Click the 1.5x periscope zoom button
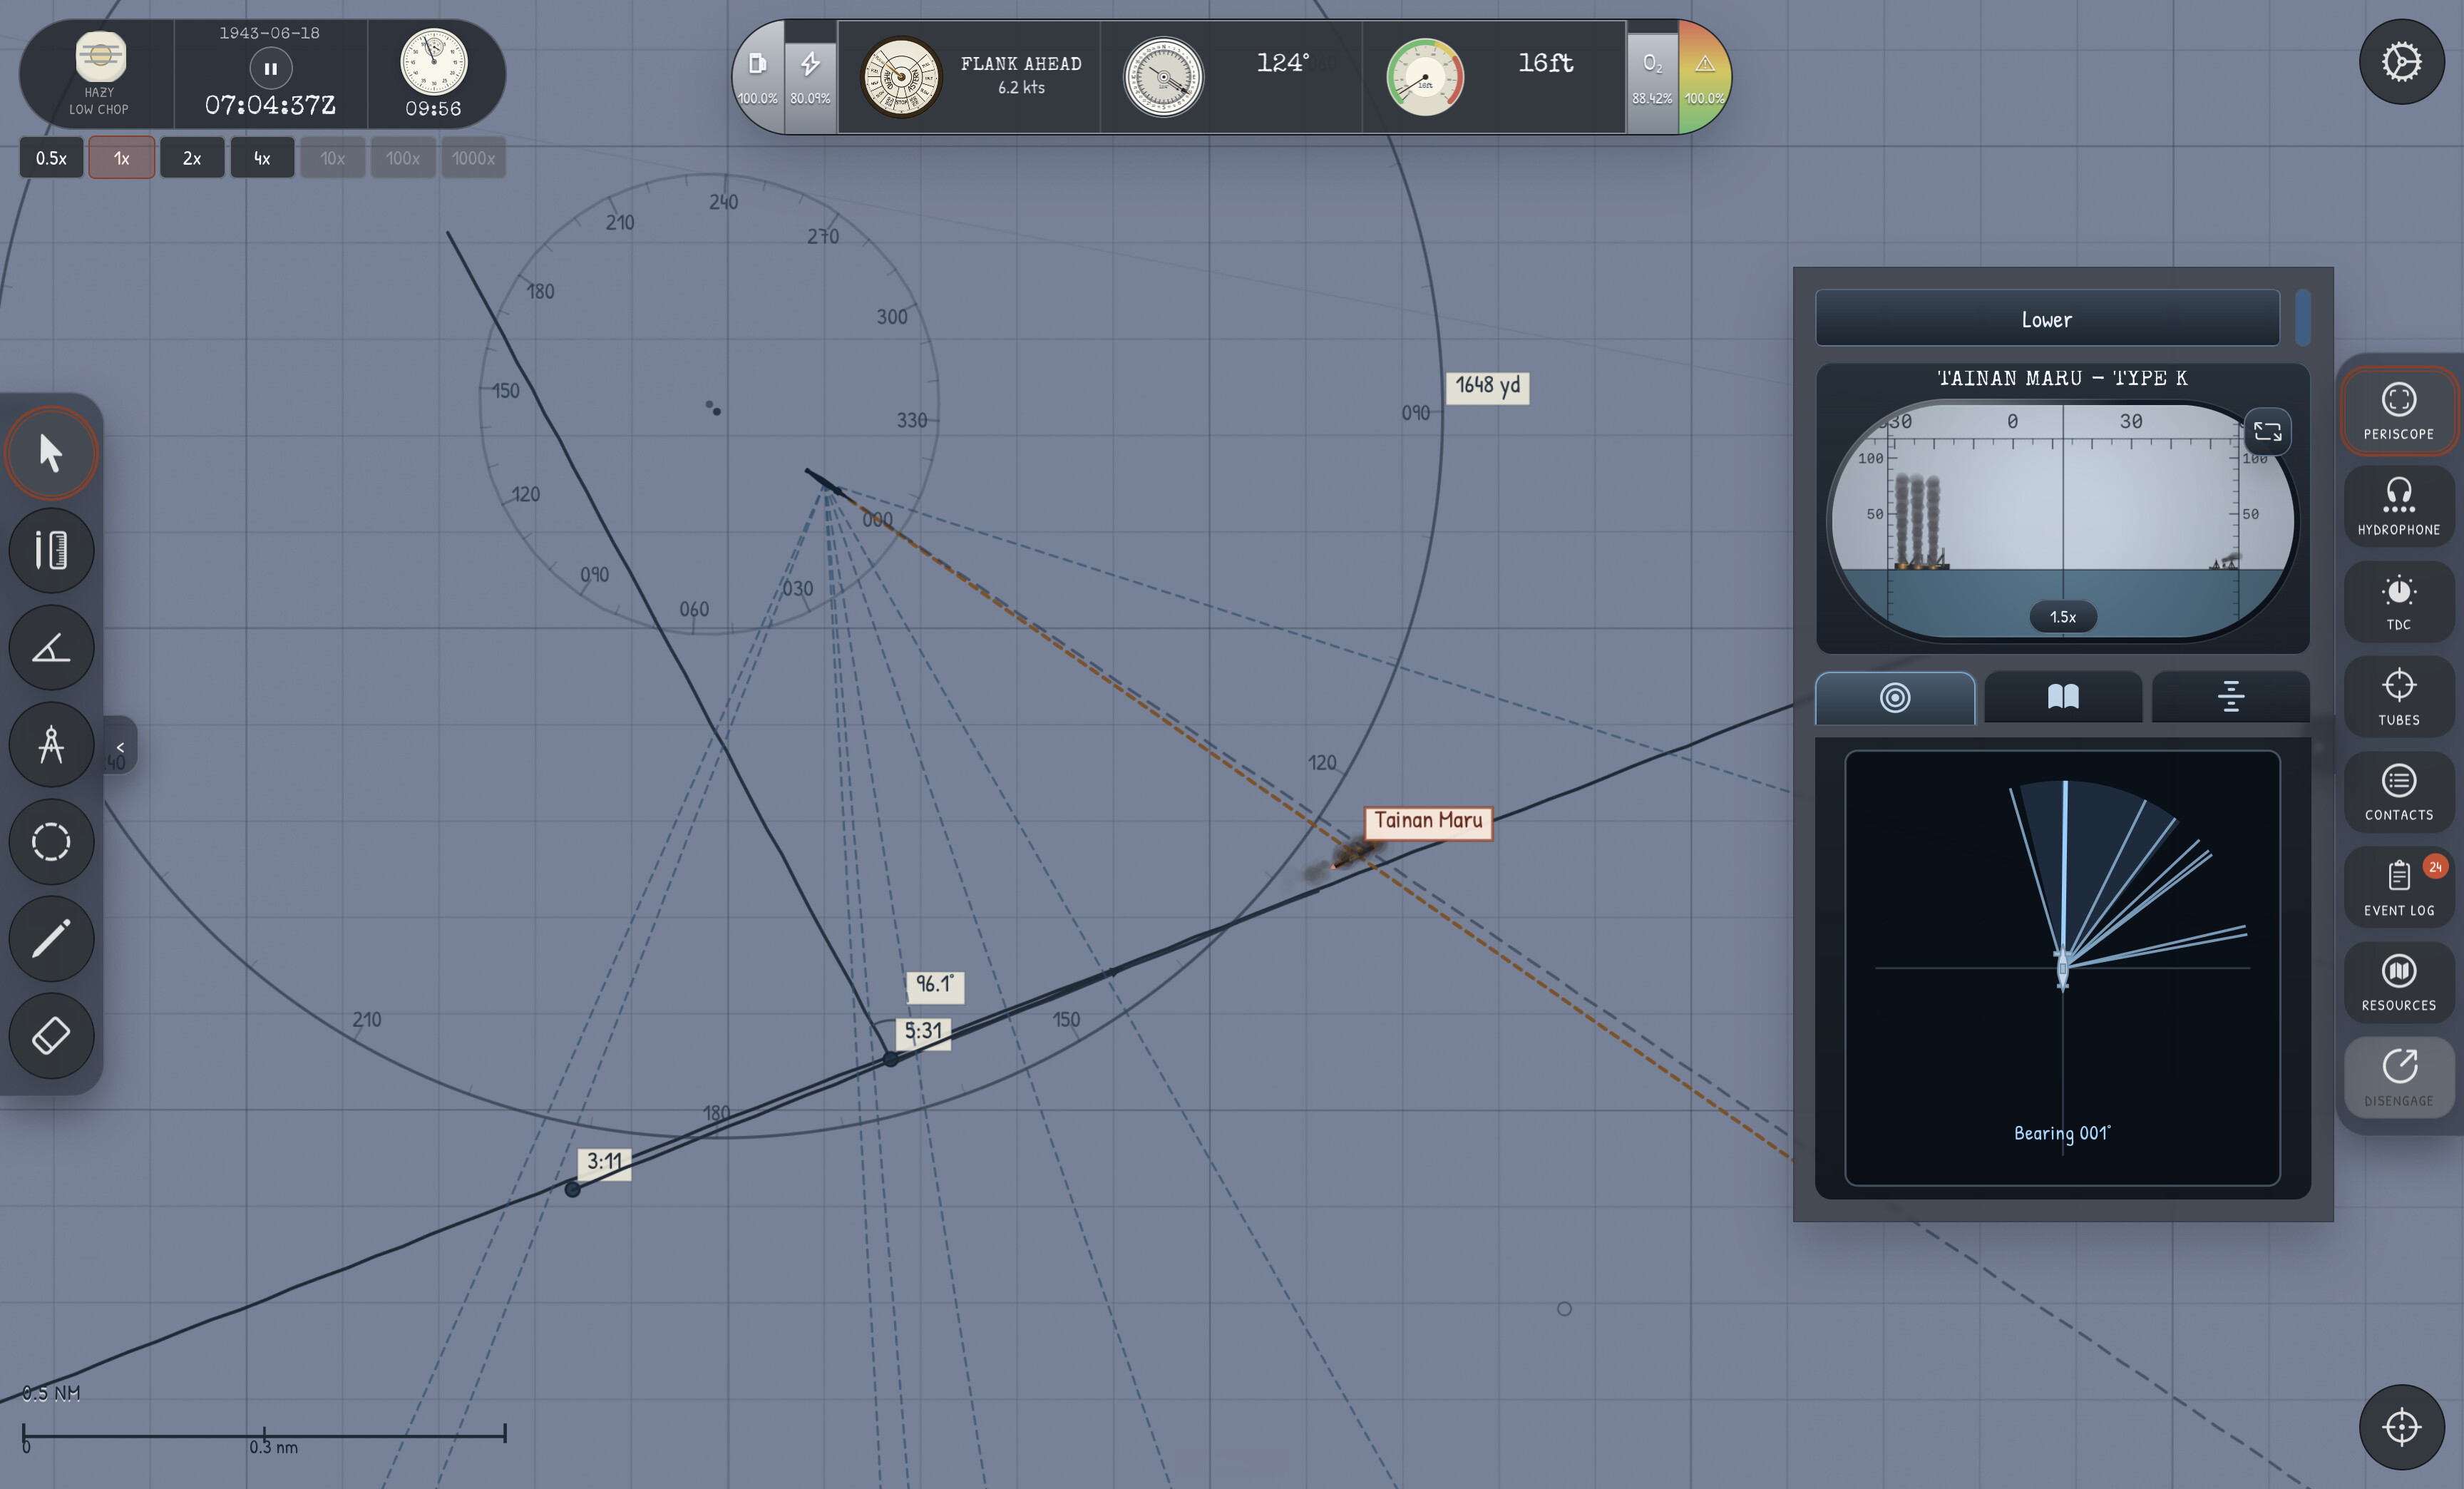 pos(2062,617)
